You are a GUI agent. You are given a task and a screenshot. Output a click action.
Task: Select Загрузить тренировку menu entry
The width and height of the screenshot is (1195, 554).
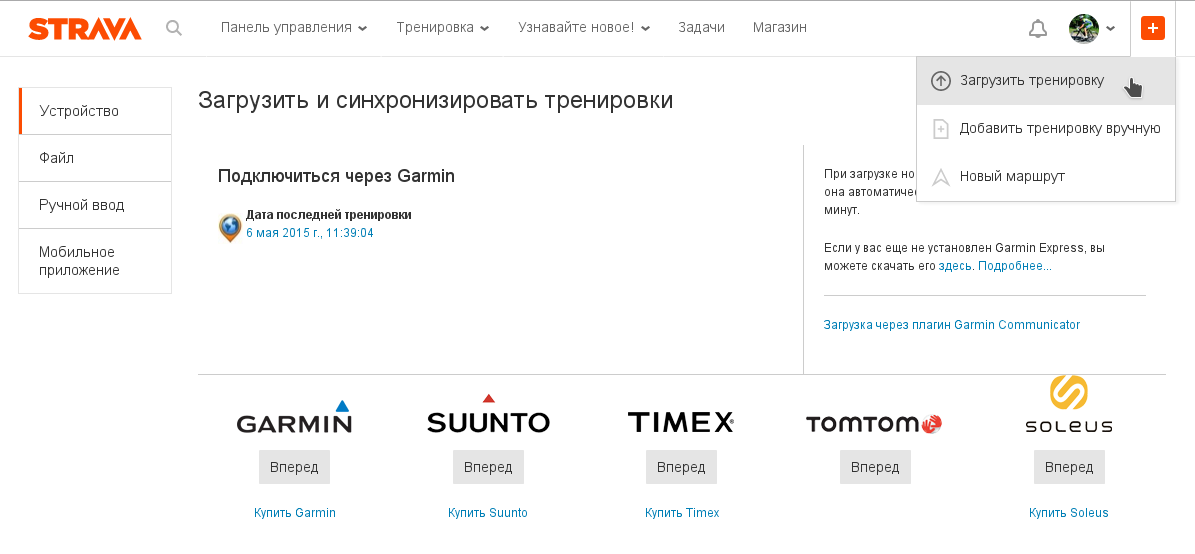pos(1046,81)
